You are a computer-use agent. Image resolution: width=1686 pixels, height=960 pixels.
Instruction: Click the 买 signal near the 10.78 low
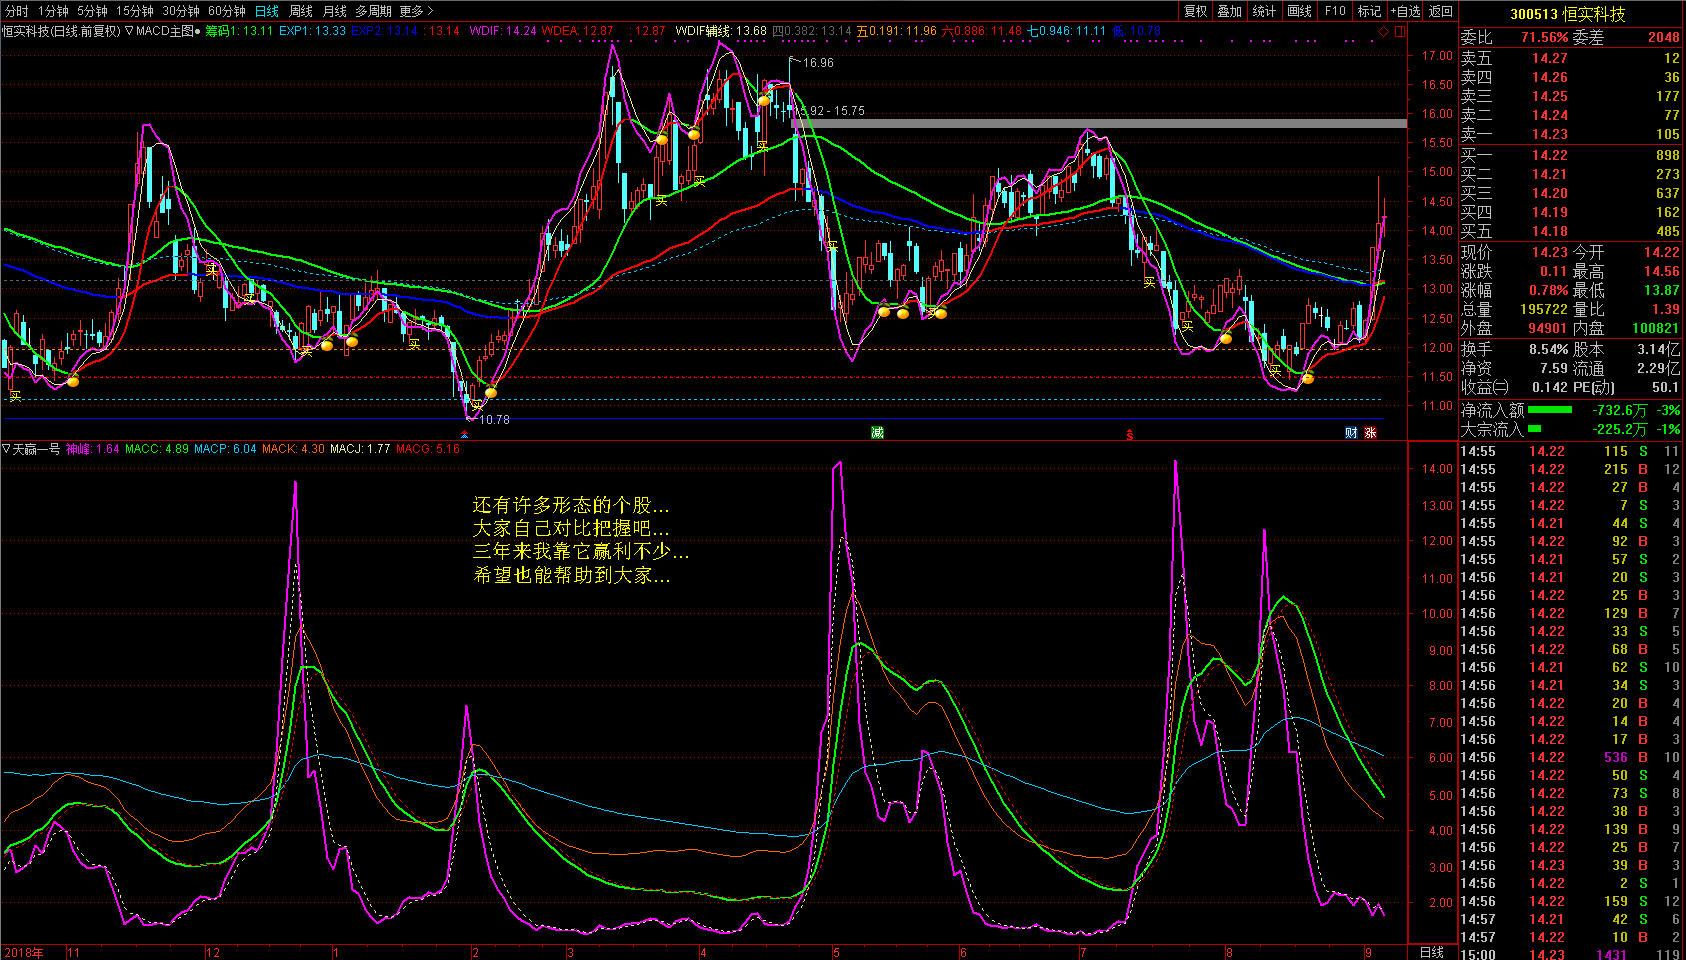477,405
